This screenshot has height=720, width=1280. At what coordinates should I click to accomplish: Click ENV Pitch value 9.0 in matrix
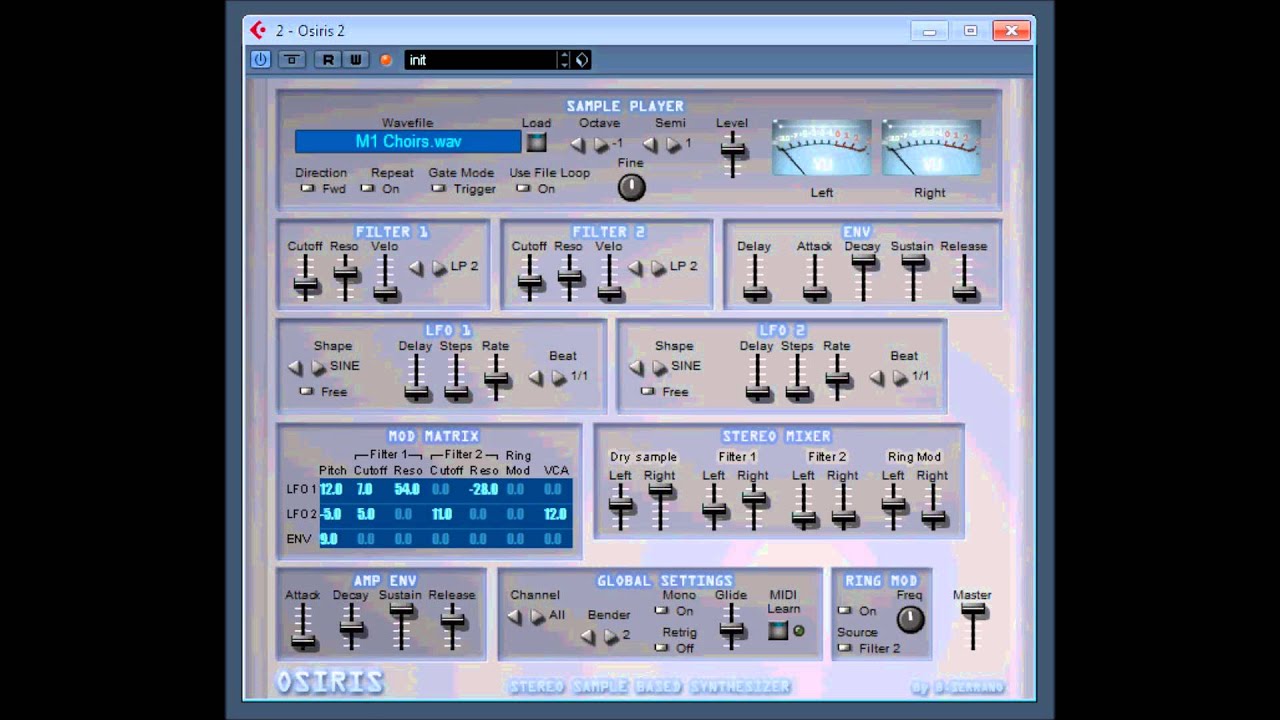point(329,539)
